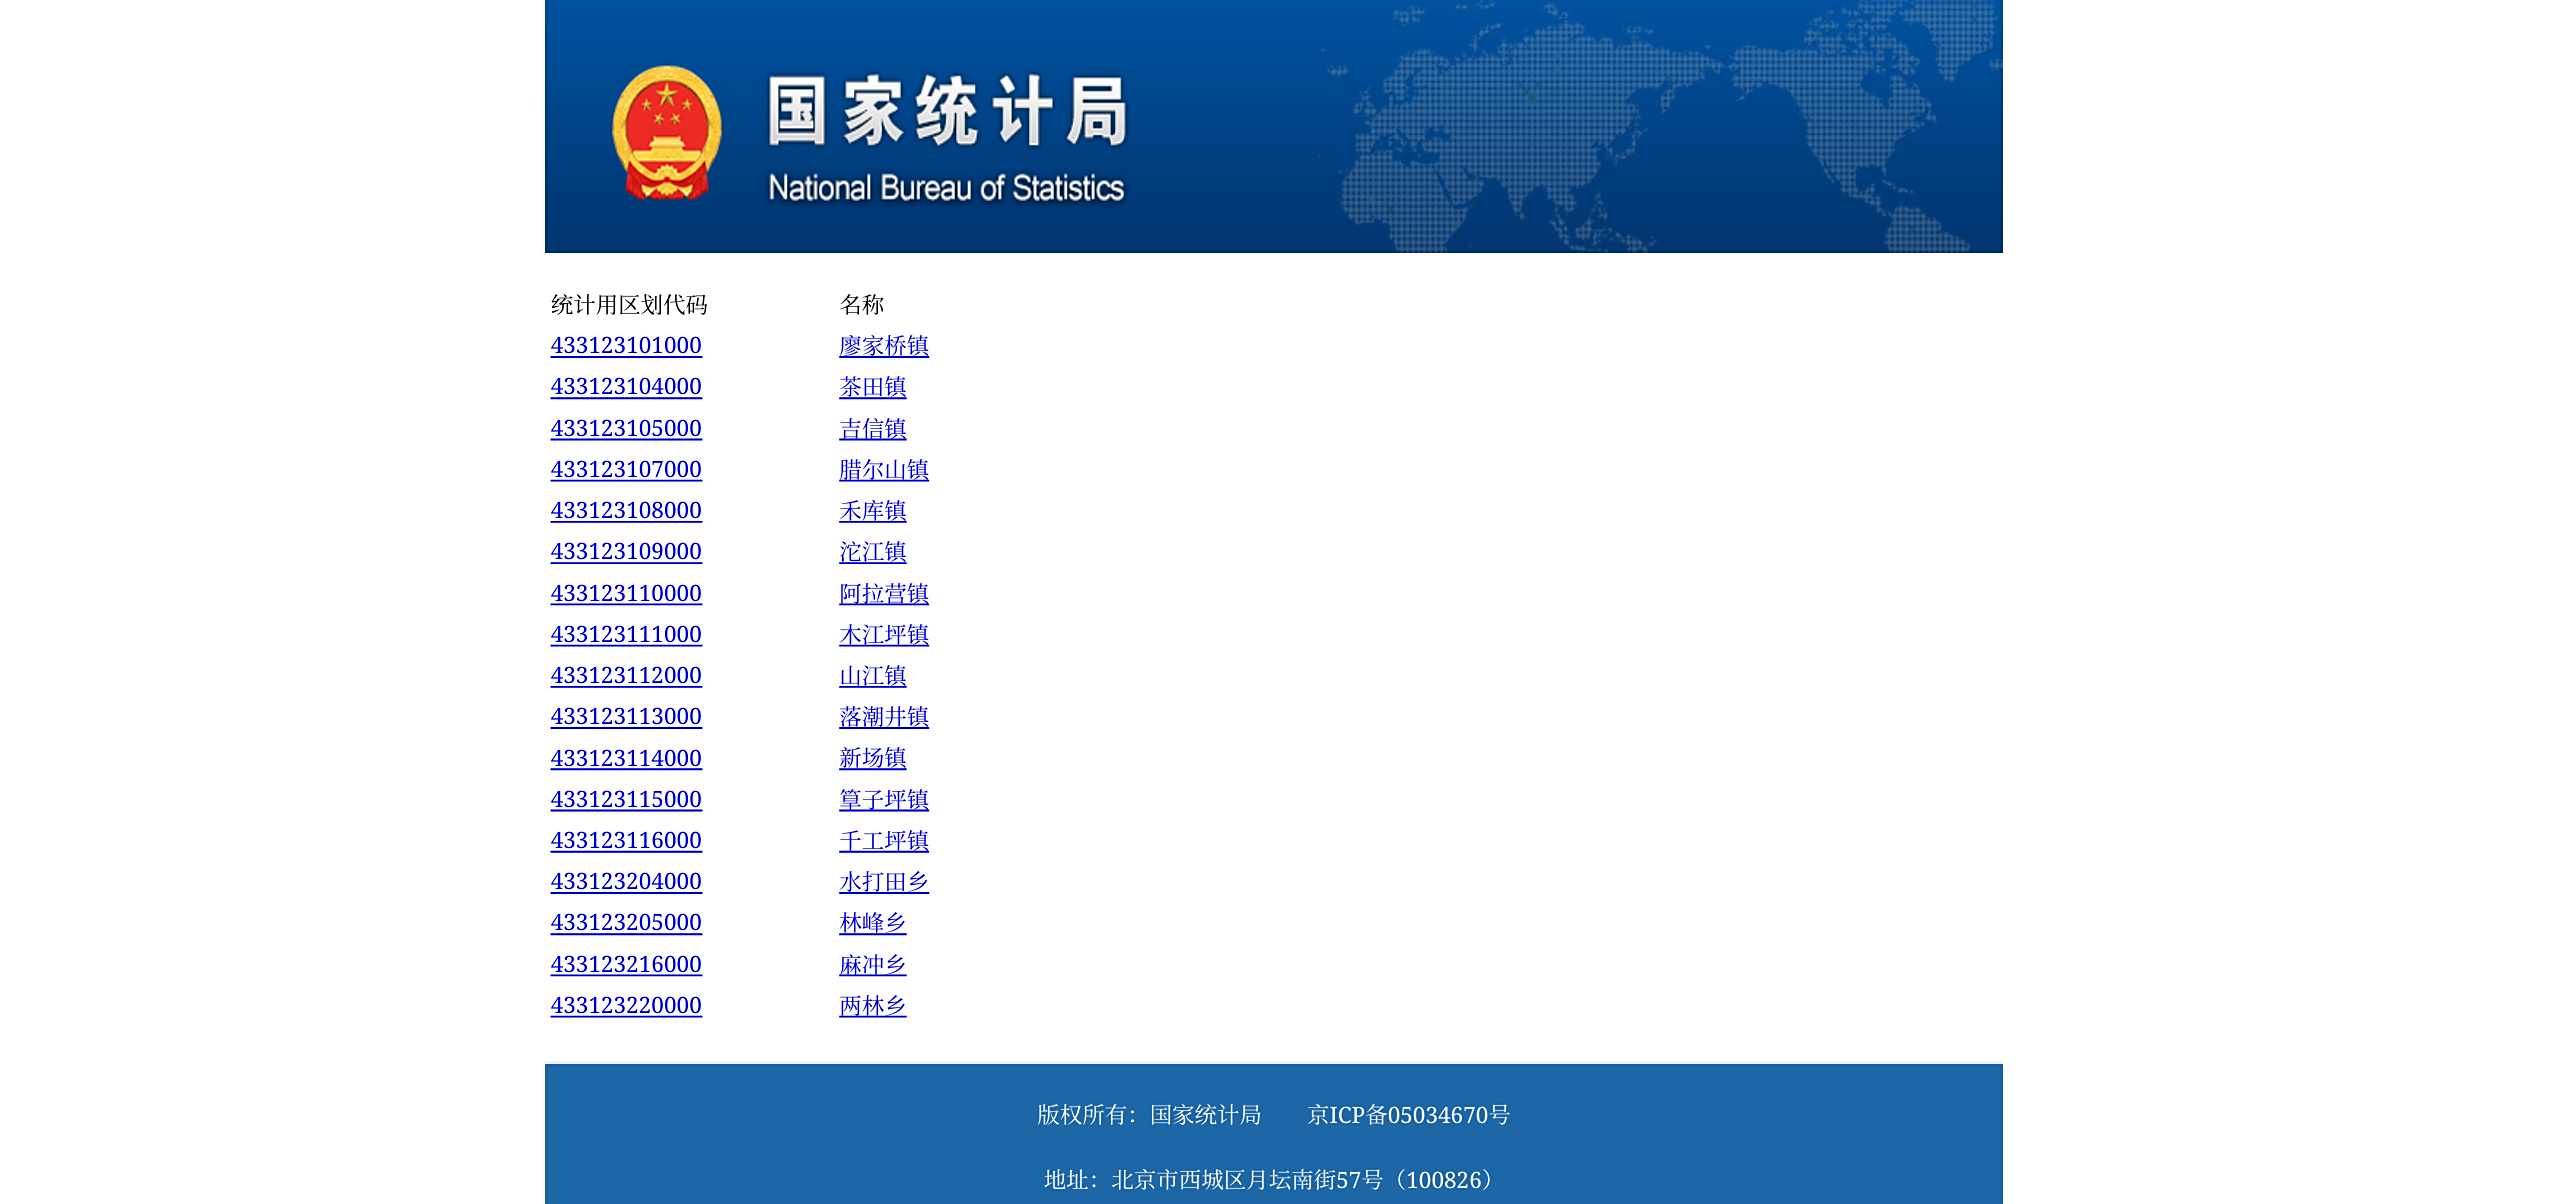Open the 落潮井镇 link
Image resolution: width=2560 pixels, height=1204 pixels.
click(883, 717)
